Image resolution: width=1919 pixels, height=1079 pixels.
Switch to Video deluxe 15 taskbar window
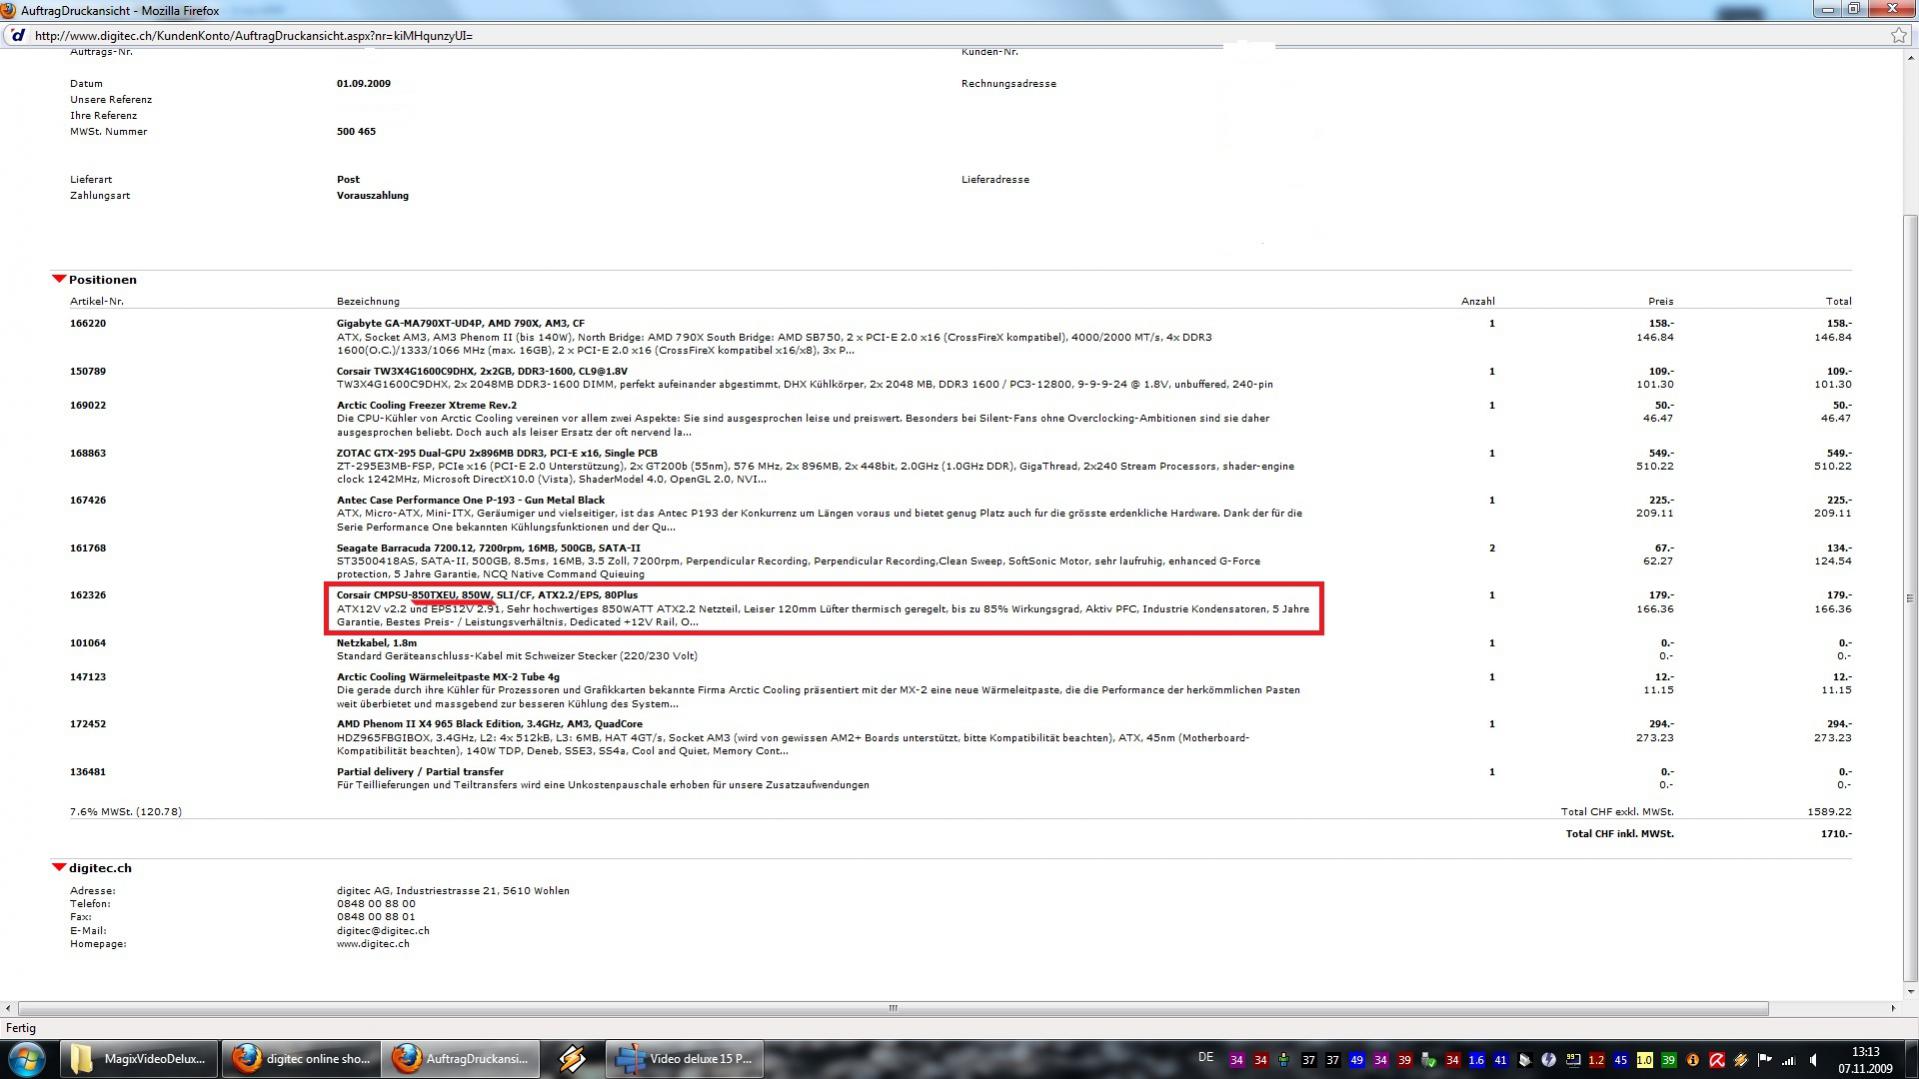(686, 1058)
